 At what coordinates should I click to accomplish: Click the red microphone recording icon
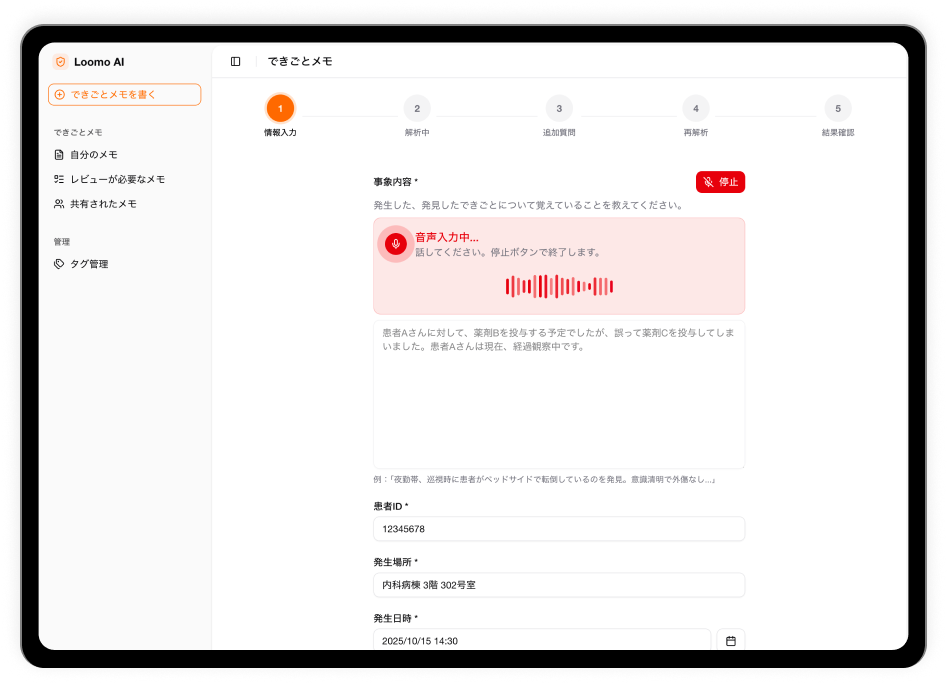396,244
